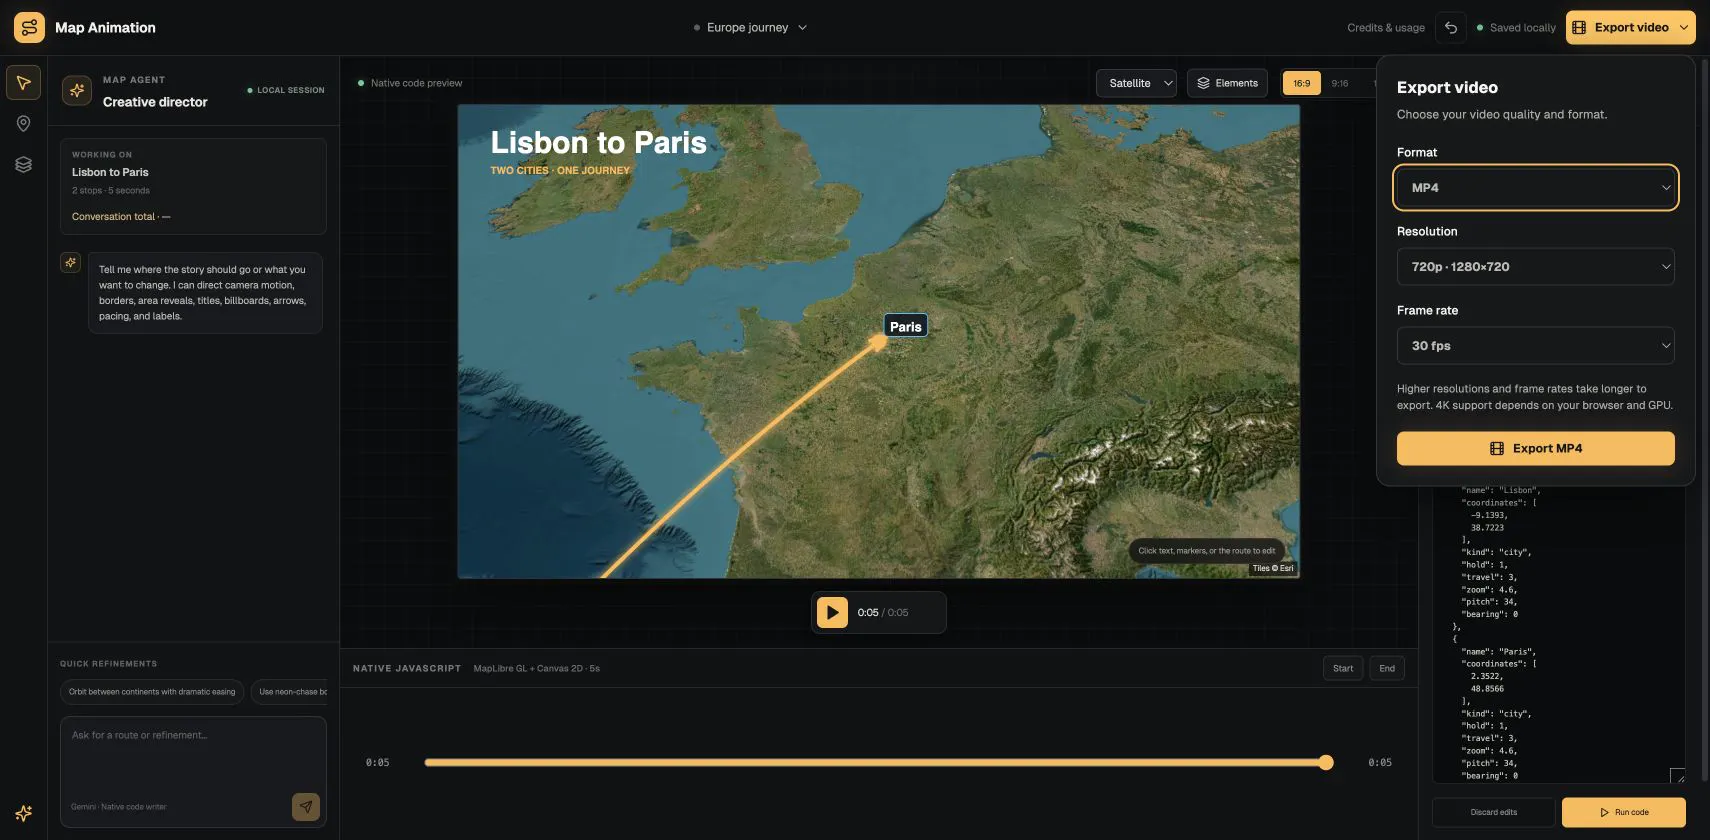Click the code editor resize corner handle
The height and width of the screenshot is (840, 1710).
1677,776
